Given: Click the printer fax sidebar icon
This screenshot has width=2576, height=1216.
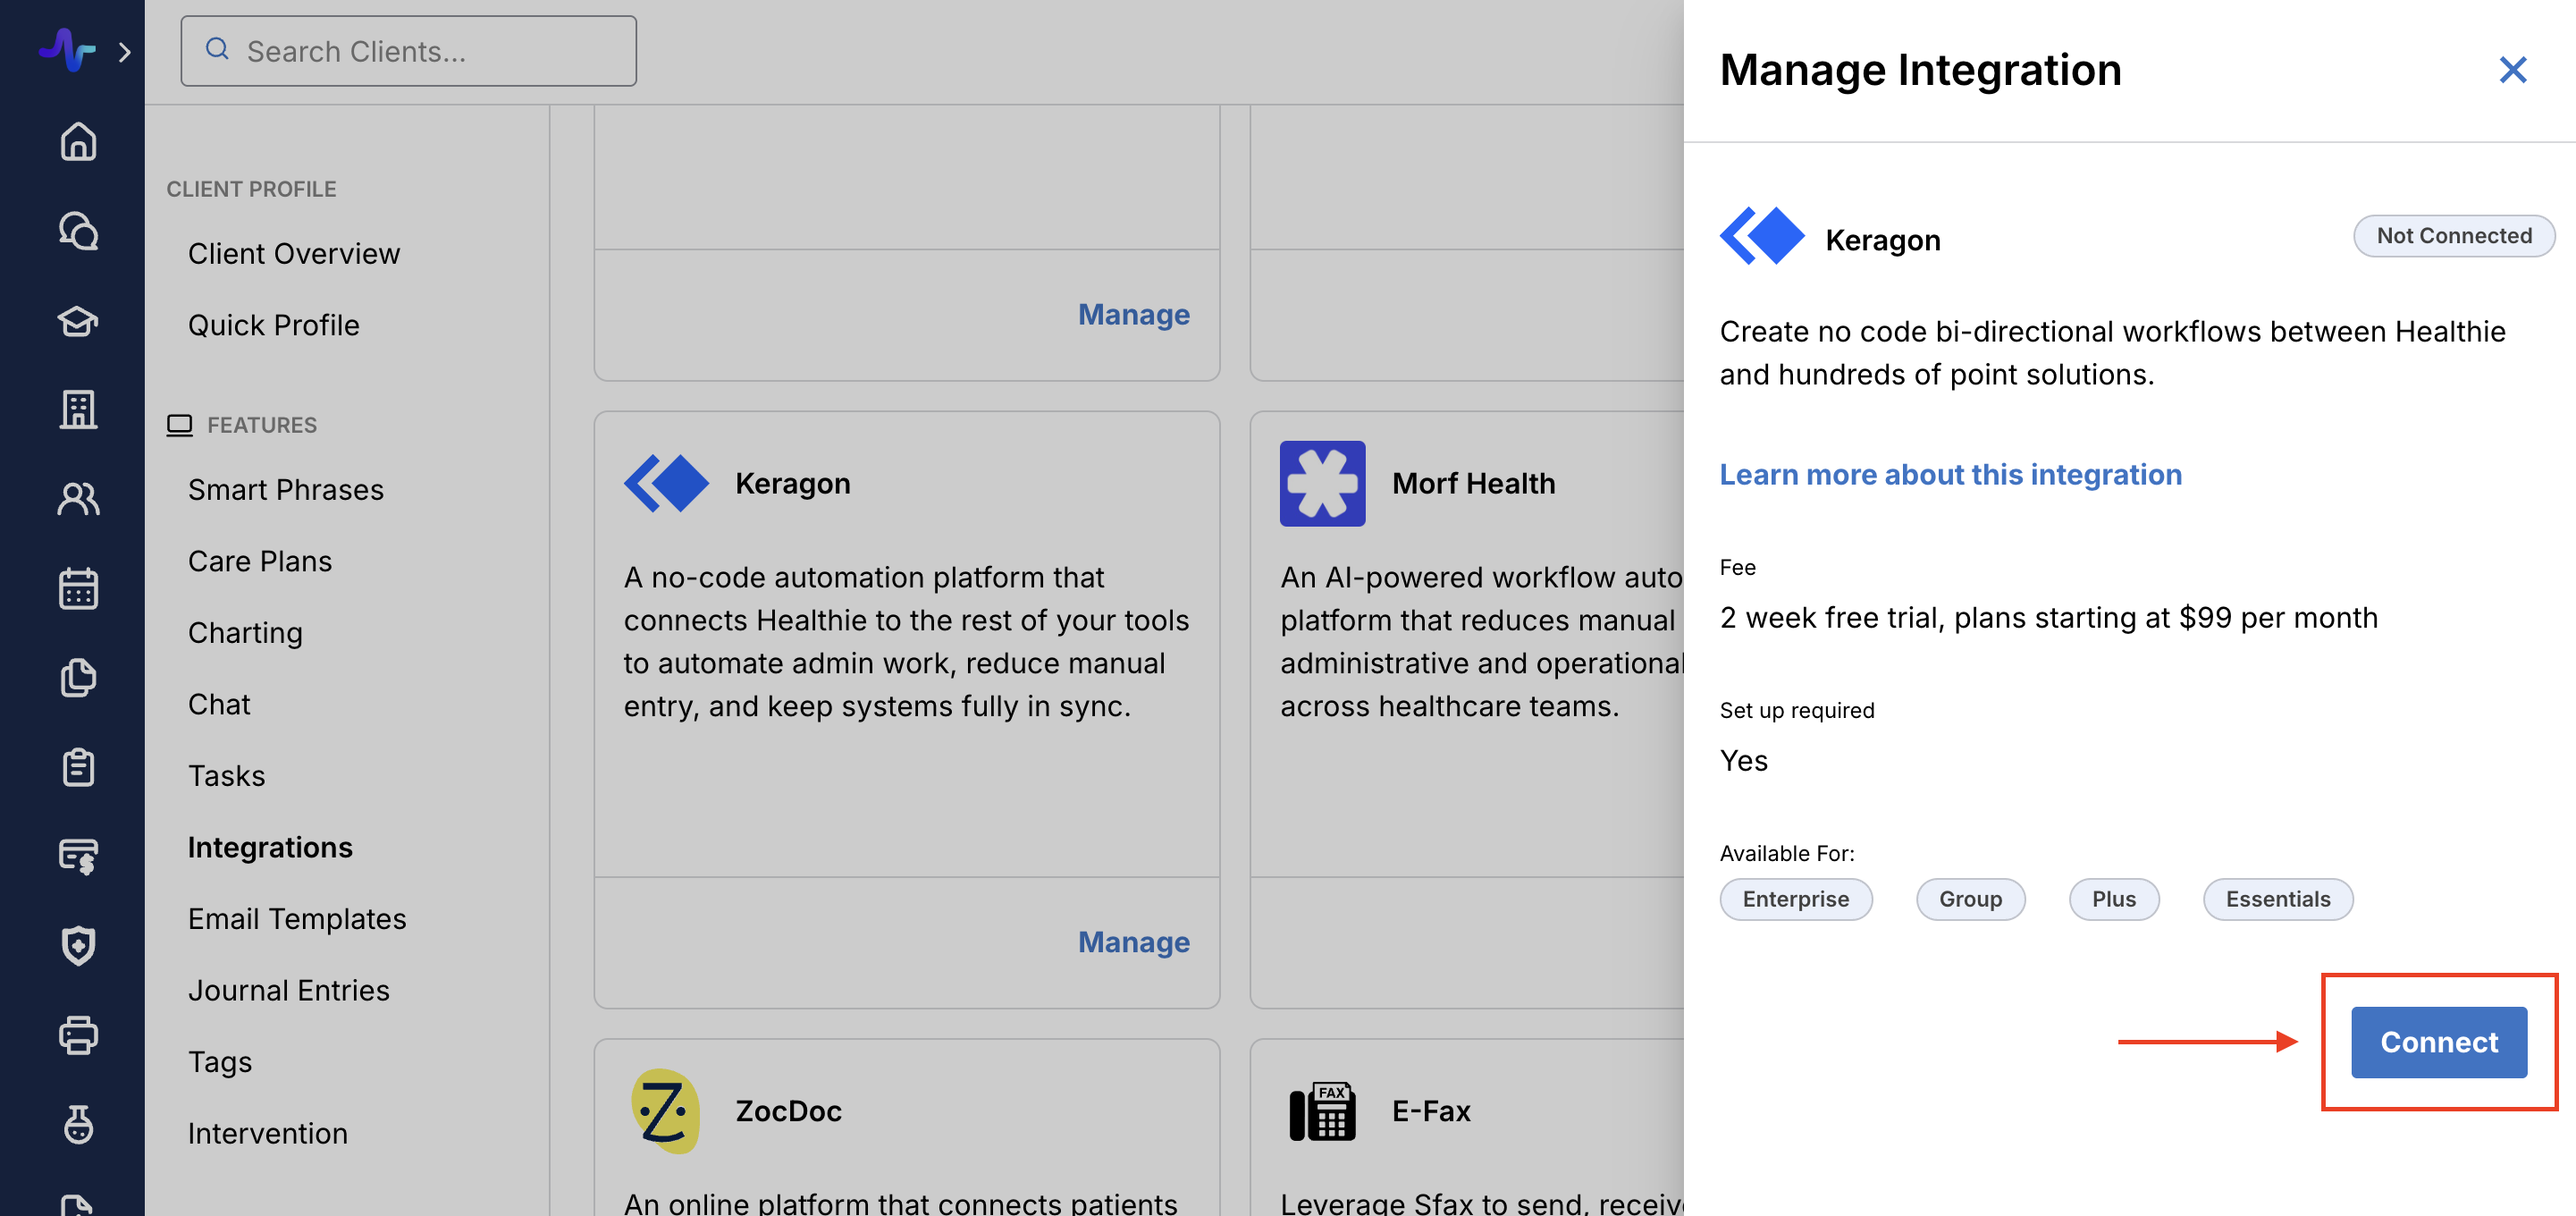Looking at the screenshot, I should click(x=78, y=1035).
